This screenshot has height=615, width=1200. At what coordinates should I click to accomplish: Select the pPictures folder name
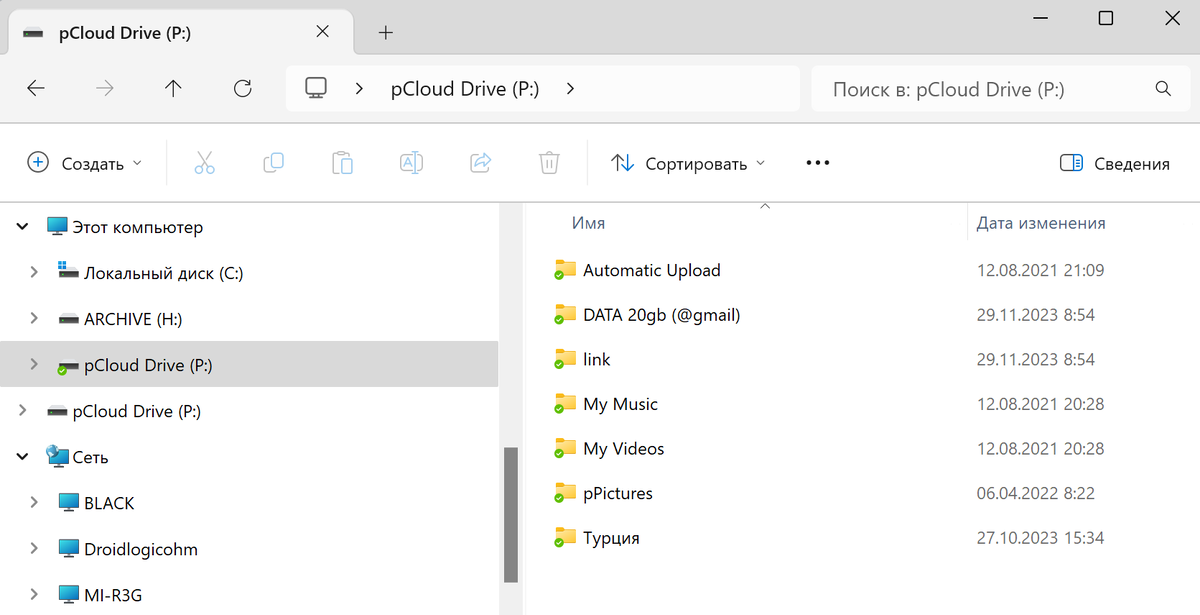point(618,493)
